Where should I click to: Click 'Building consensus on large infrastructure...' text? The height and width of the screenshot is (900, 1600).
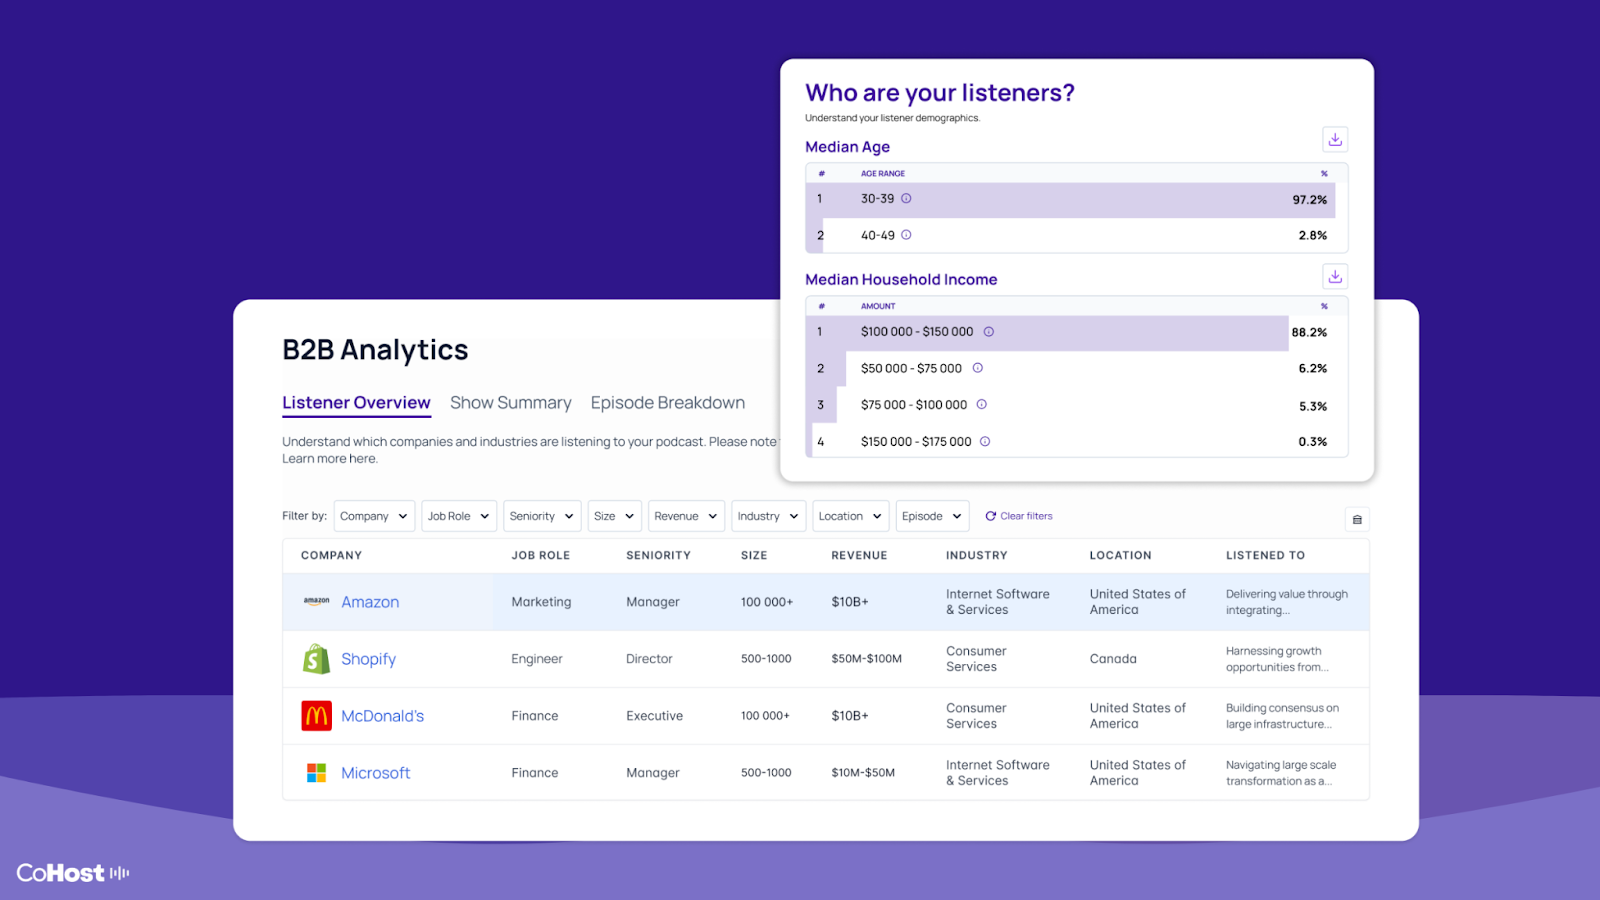point(1282,716)
